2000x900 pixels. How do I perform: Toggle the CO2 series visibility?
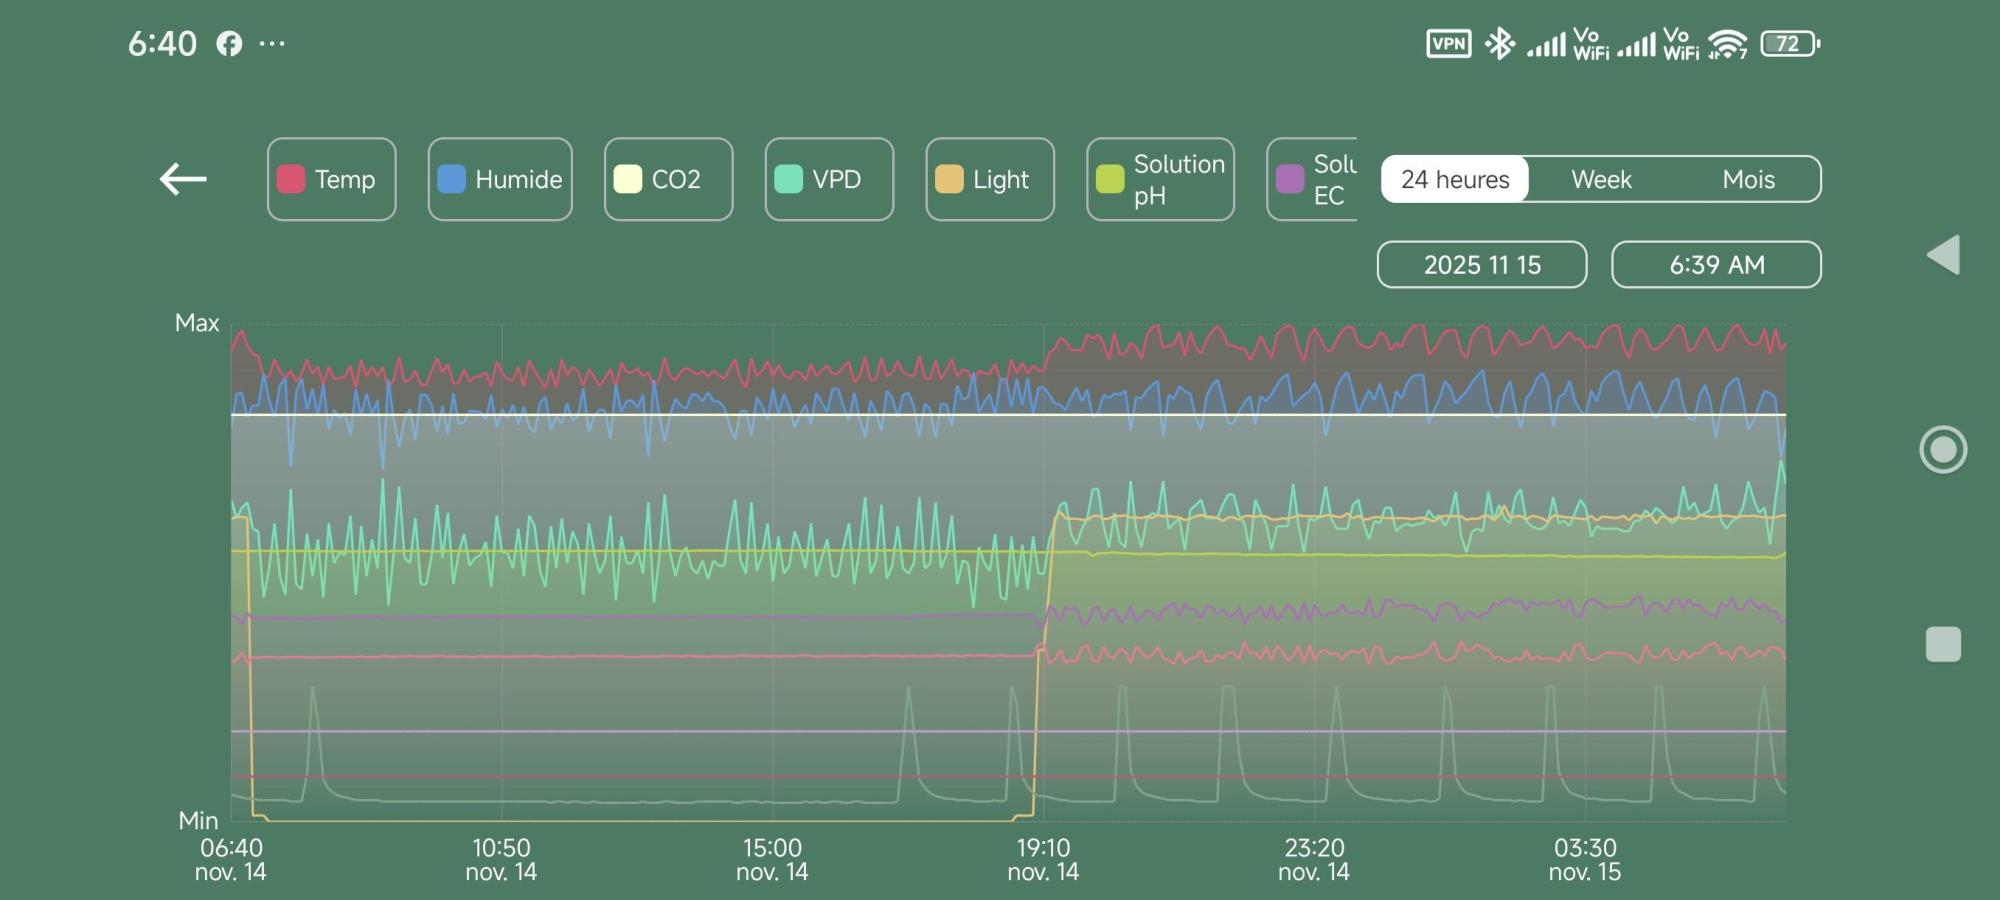tap(668, 179)
